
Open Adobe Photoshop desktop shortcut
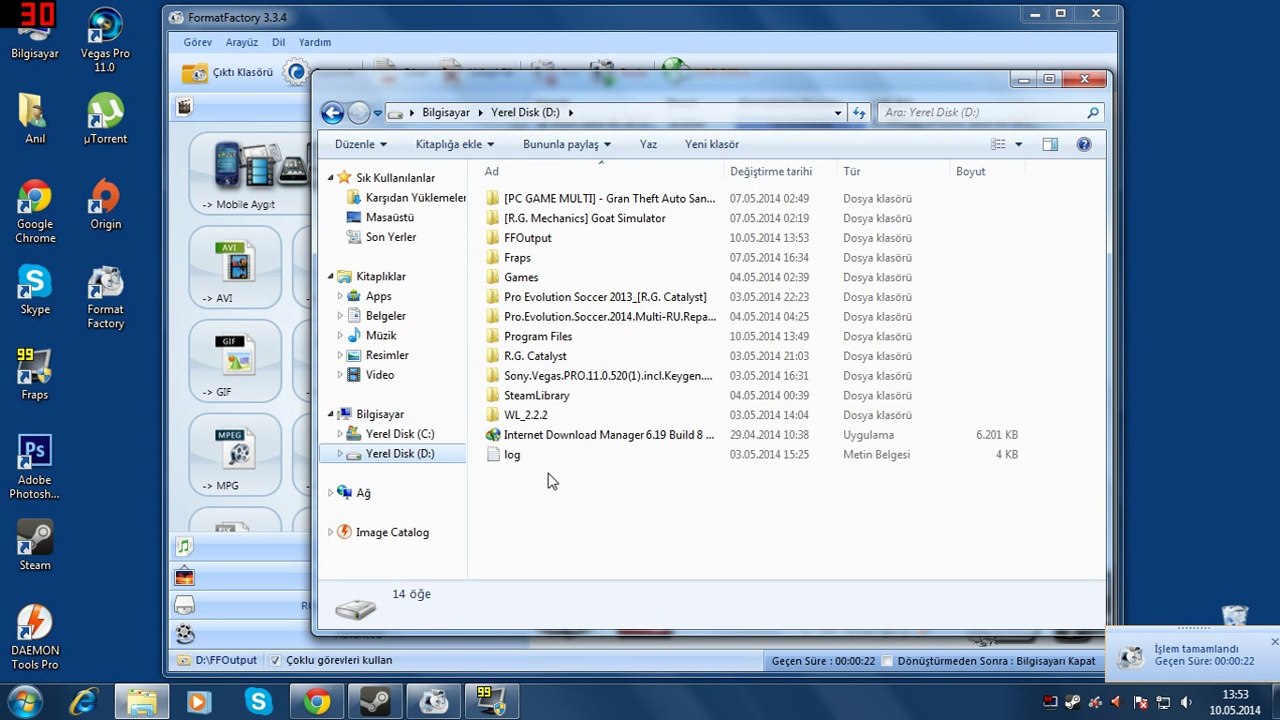35,467
